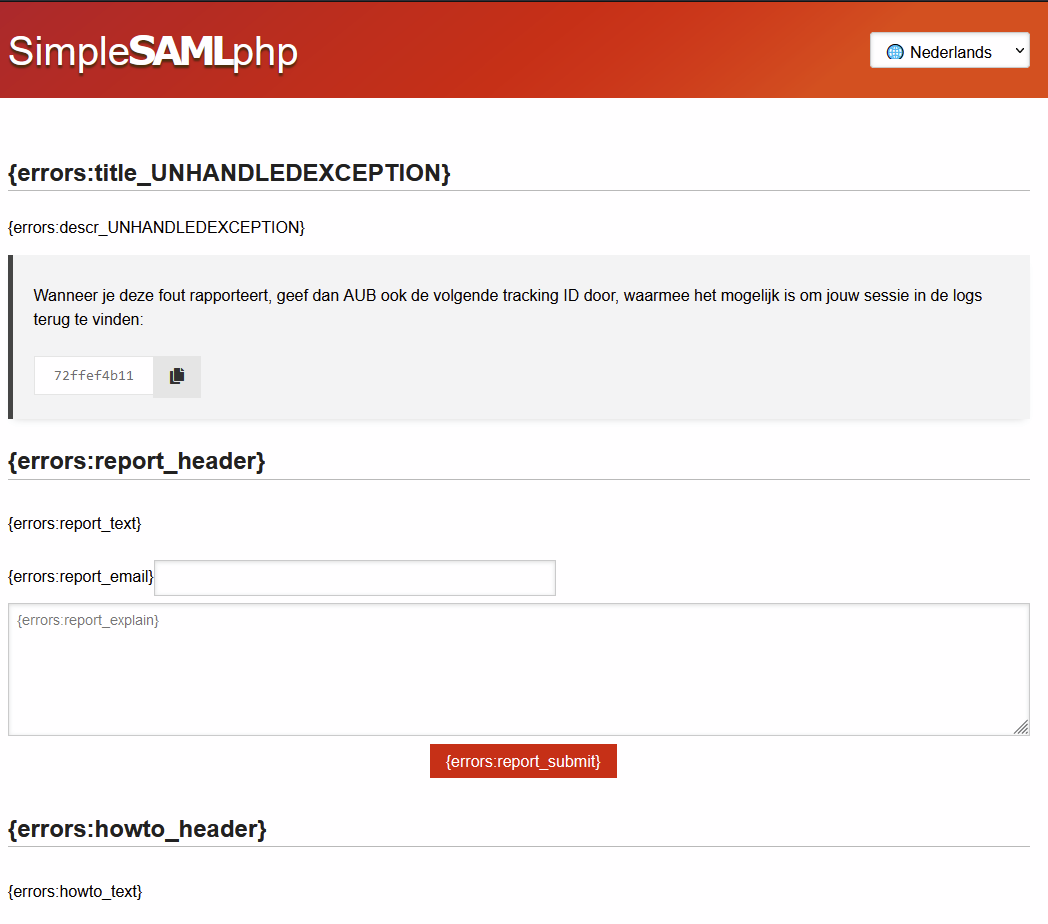The height and width of the screenshot is (924, 1048).
Task: Click the {errors:report_header} heading
Action: coord(136,461)
